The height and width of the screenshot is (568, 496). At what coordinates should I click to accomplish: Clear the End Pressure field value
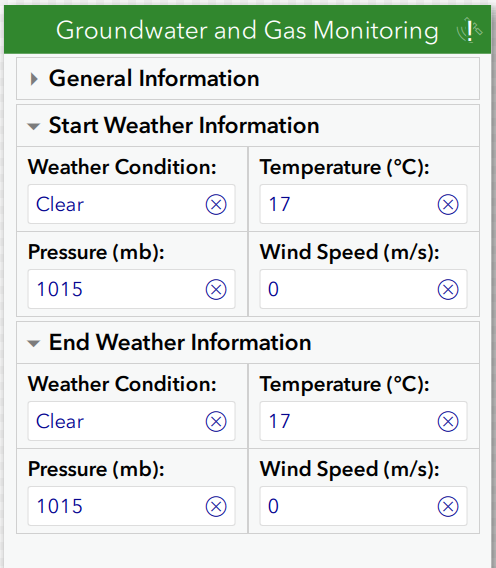pos(216,506)
